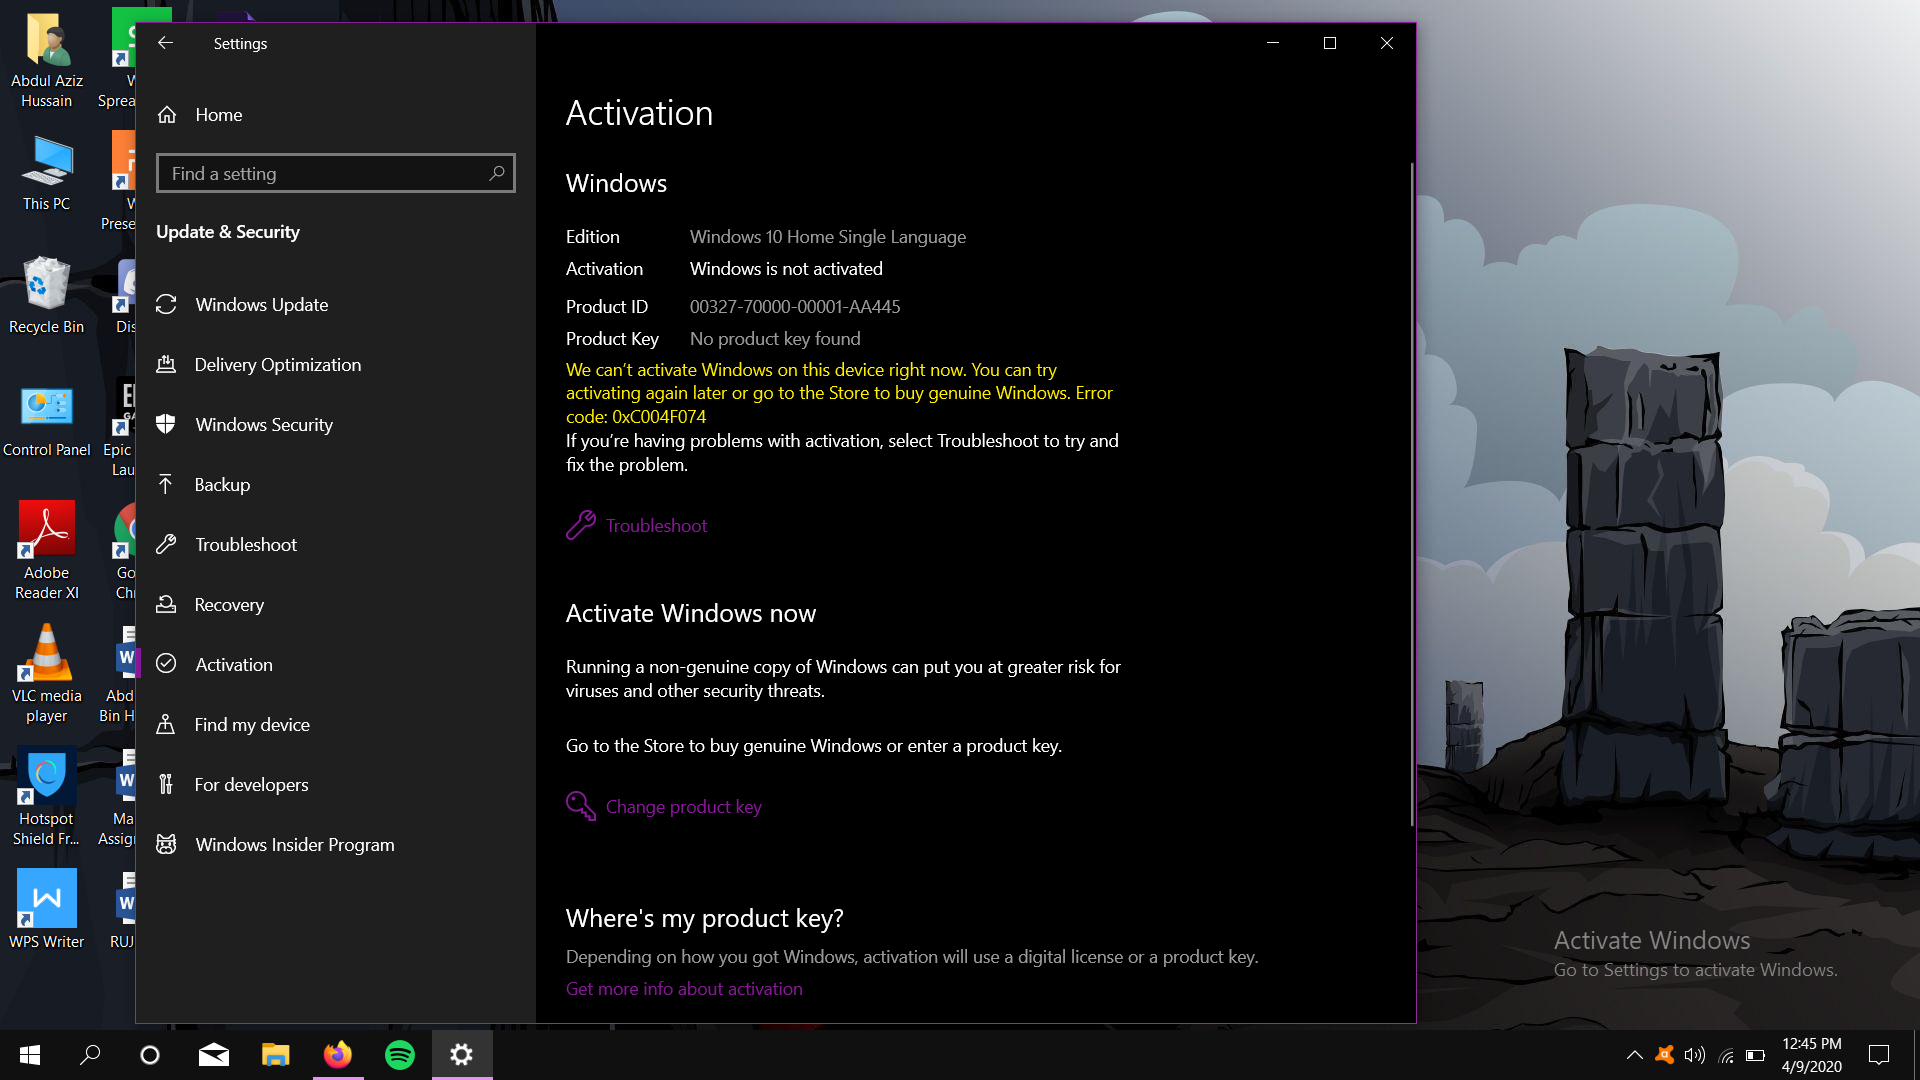This screenshot has height=1080, width=1920.
Task: Select the error code 0xC004F074 text
Action: click(659, 417)
